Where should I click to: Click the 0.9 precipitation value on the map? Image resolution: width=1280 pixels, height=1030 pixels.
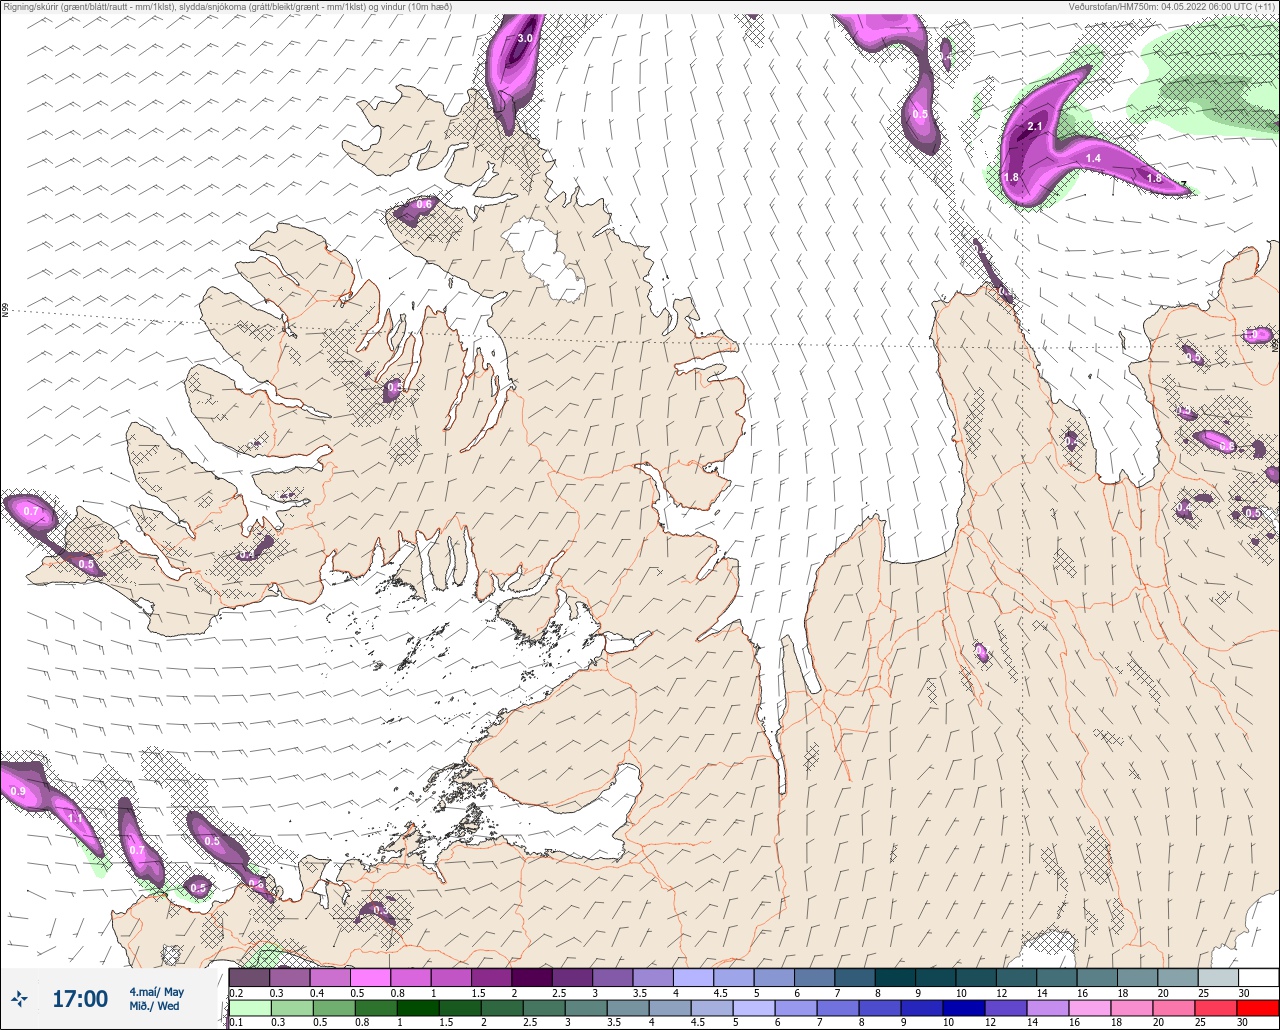click(x=18, y=792)
